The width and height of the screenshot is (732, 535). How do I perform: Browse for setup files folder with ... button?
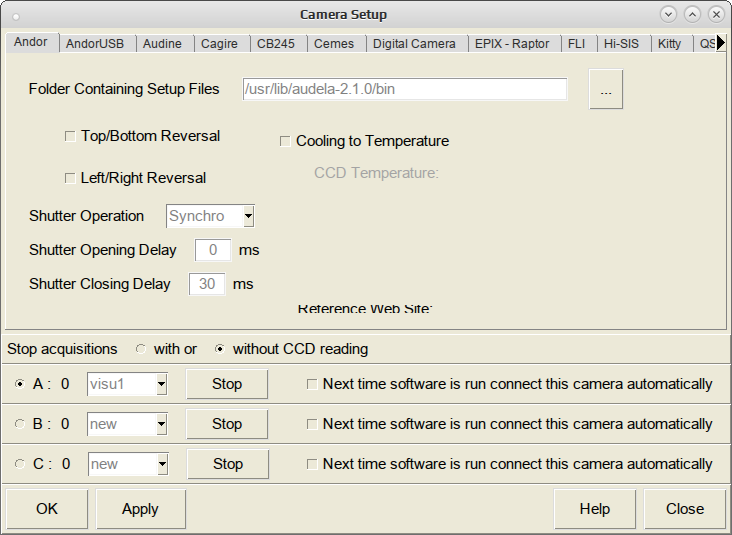[x=606, y=89]
